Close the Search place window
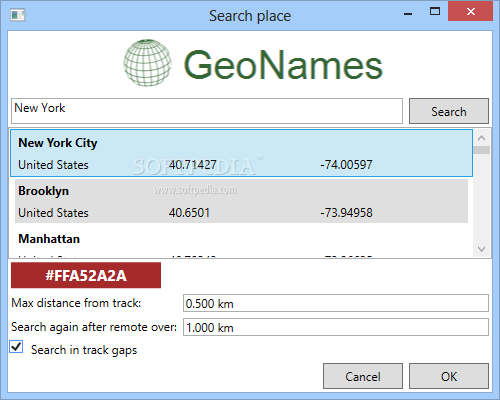The width and height of the screenshot is (500, 400). click(x=471, y=12)
